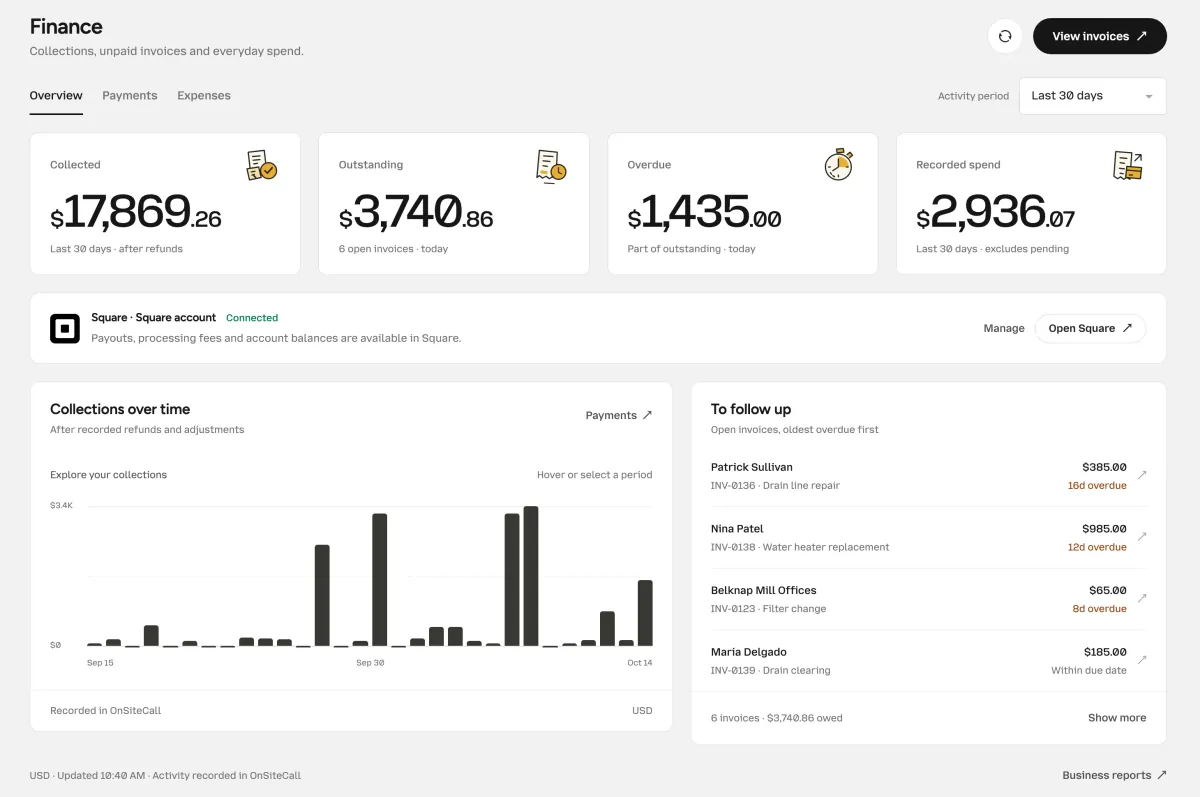
Task: Click the Collections over time heading
Action: coord(120,409)
